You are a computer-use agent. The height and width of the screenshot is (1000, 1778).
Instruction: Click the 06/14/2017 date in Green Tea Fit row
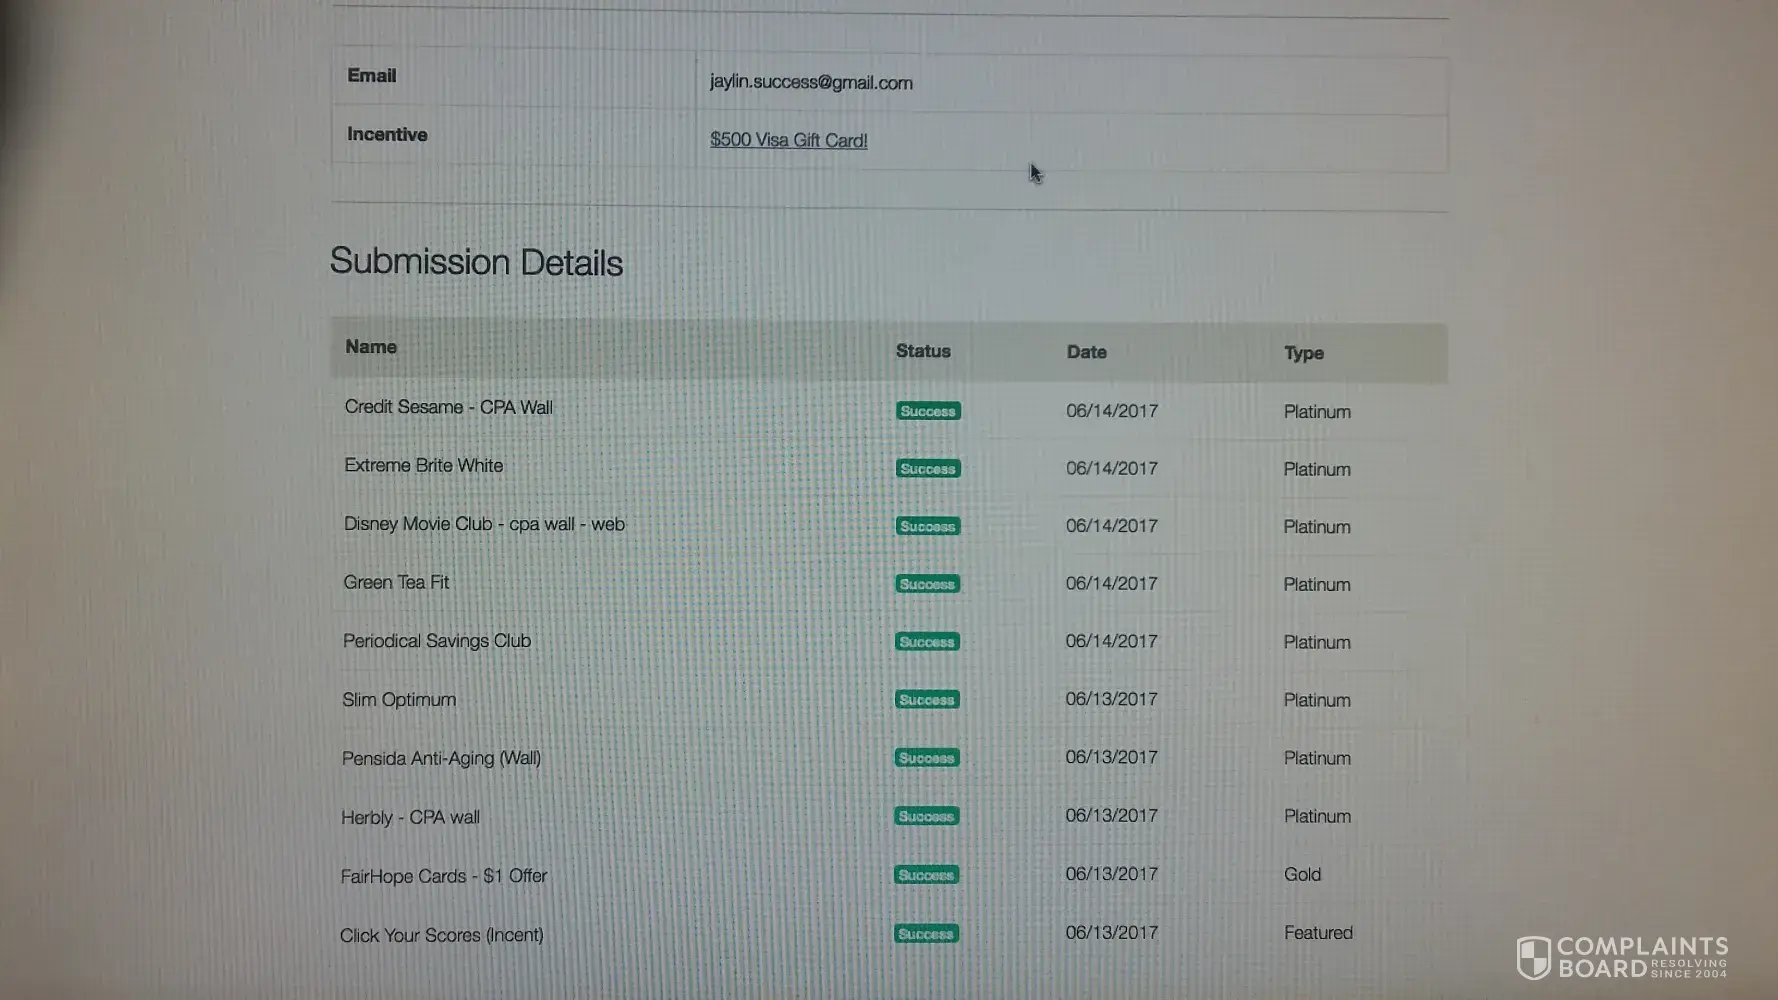(1112, 583)
